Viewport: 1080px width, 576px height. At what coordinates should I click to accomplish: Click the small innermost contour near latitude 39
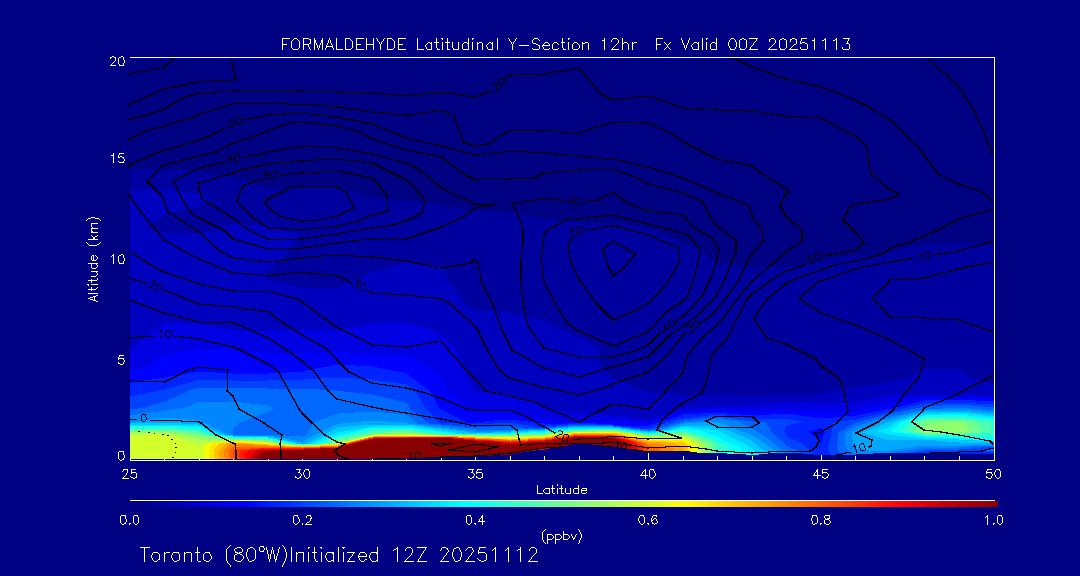tap(620, 257)
